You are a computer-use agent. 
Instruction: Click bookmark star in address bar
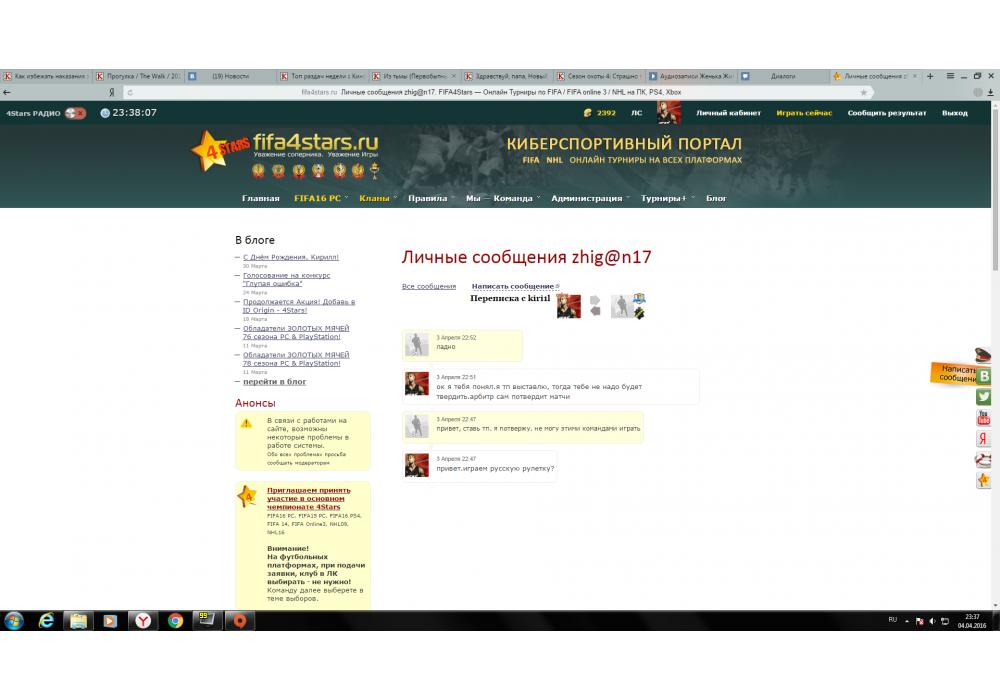pos(864,92)
